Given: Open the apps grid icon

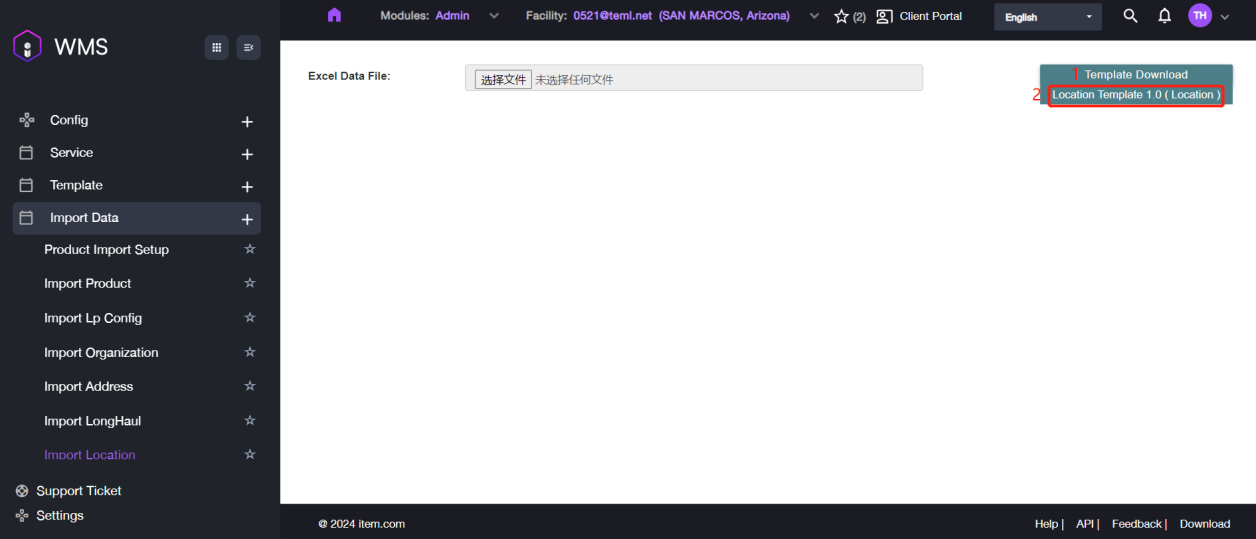Looking at the screenshot, I should pyautogui.click(x=216, y=47).
